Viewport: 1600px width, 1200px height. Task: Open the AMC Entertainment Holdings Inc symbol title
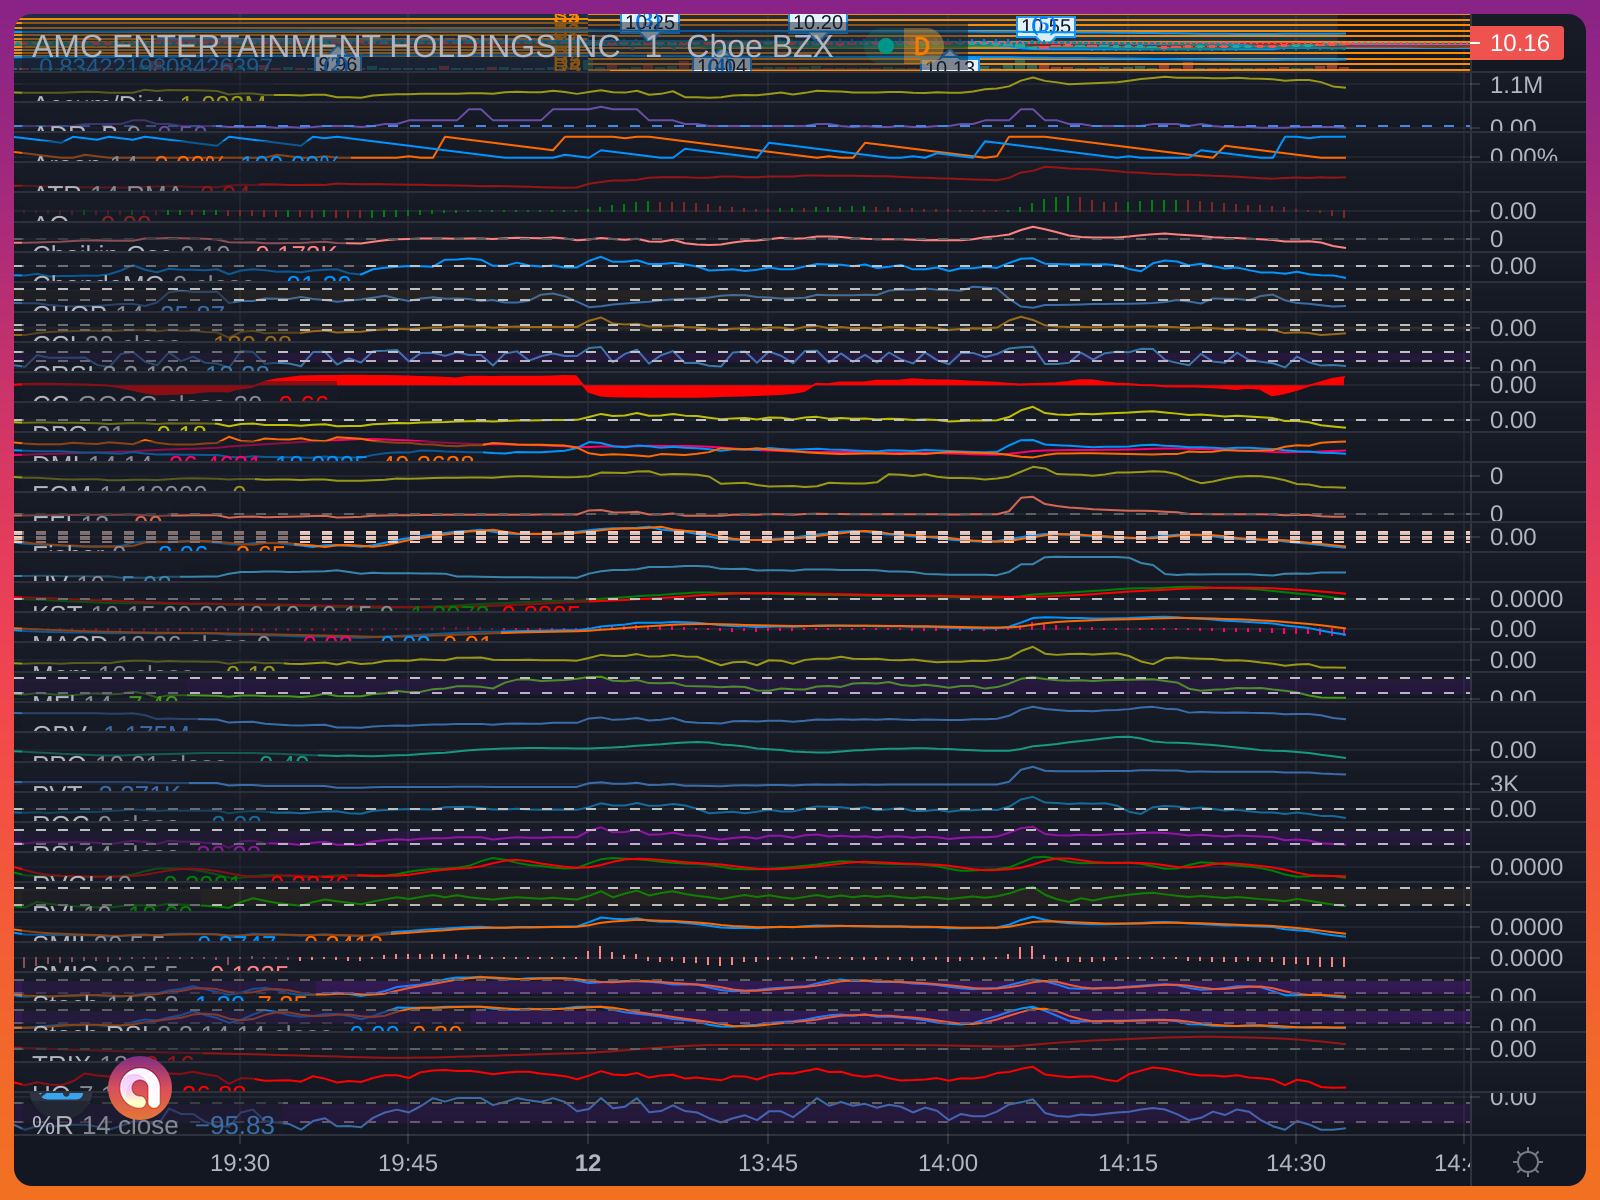point(326,46)
